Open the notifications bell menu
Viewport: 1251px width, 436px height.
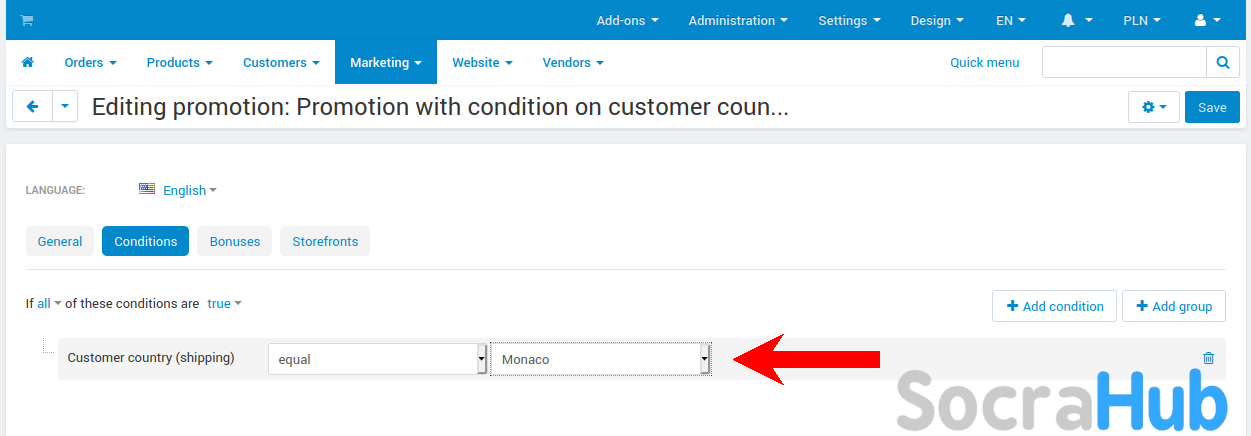pos(1076,20)
